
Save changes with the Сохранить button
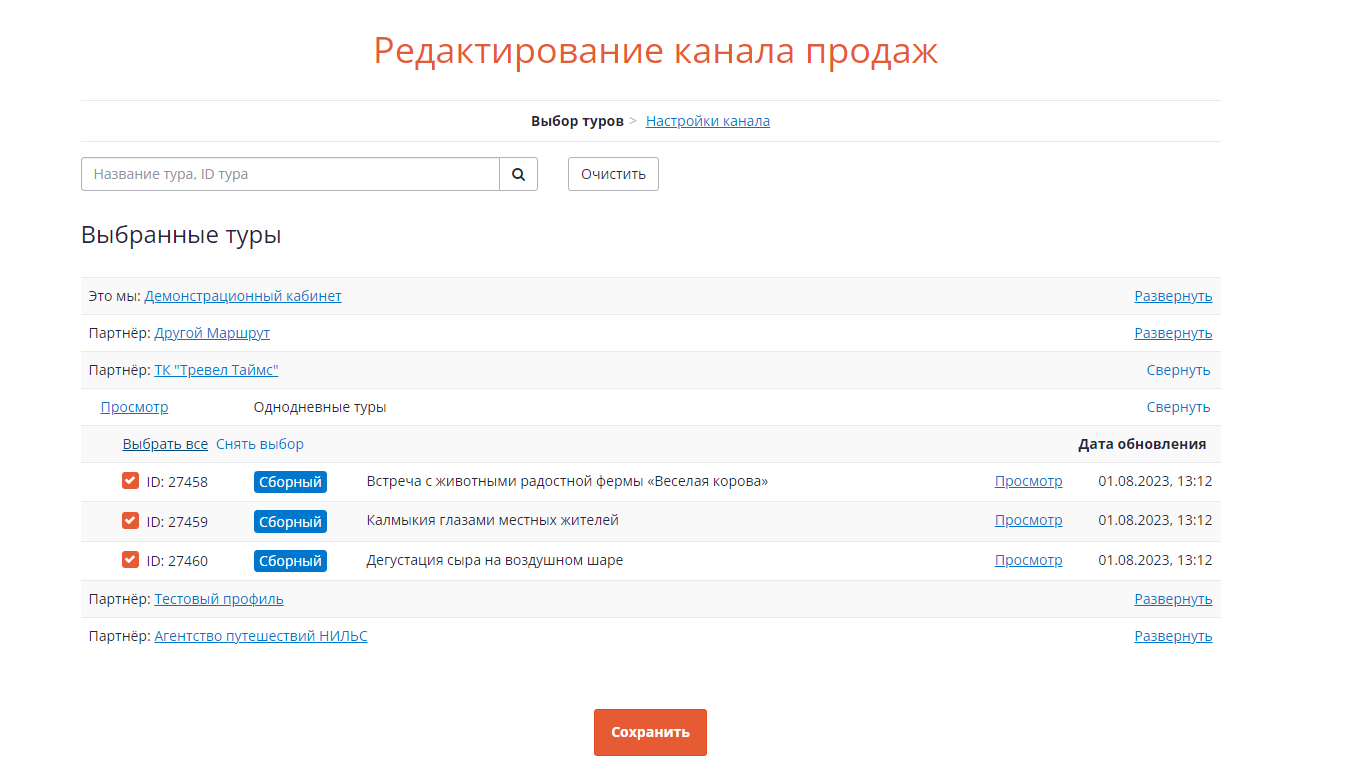(650, 732)
